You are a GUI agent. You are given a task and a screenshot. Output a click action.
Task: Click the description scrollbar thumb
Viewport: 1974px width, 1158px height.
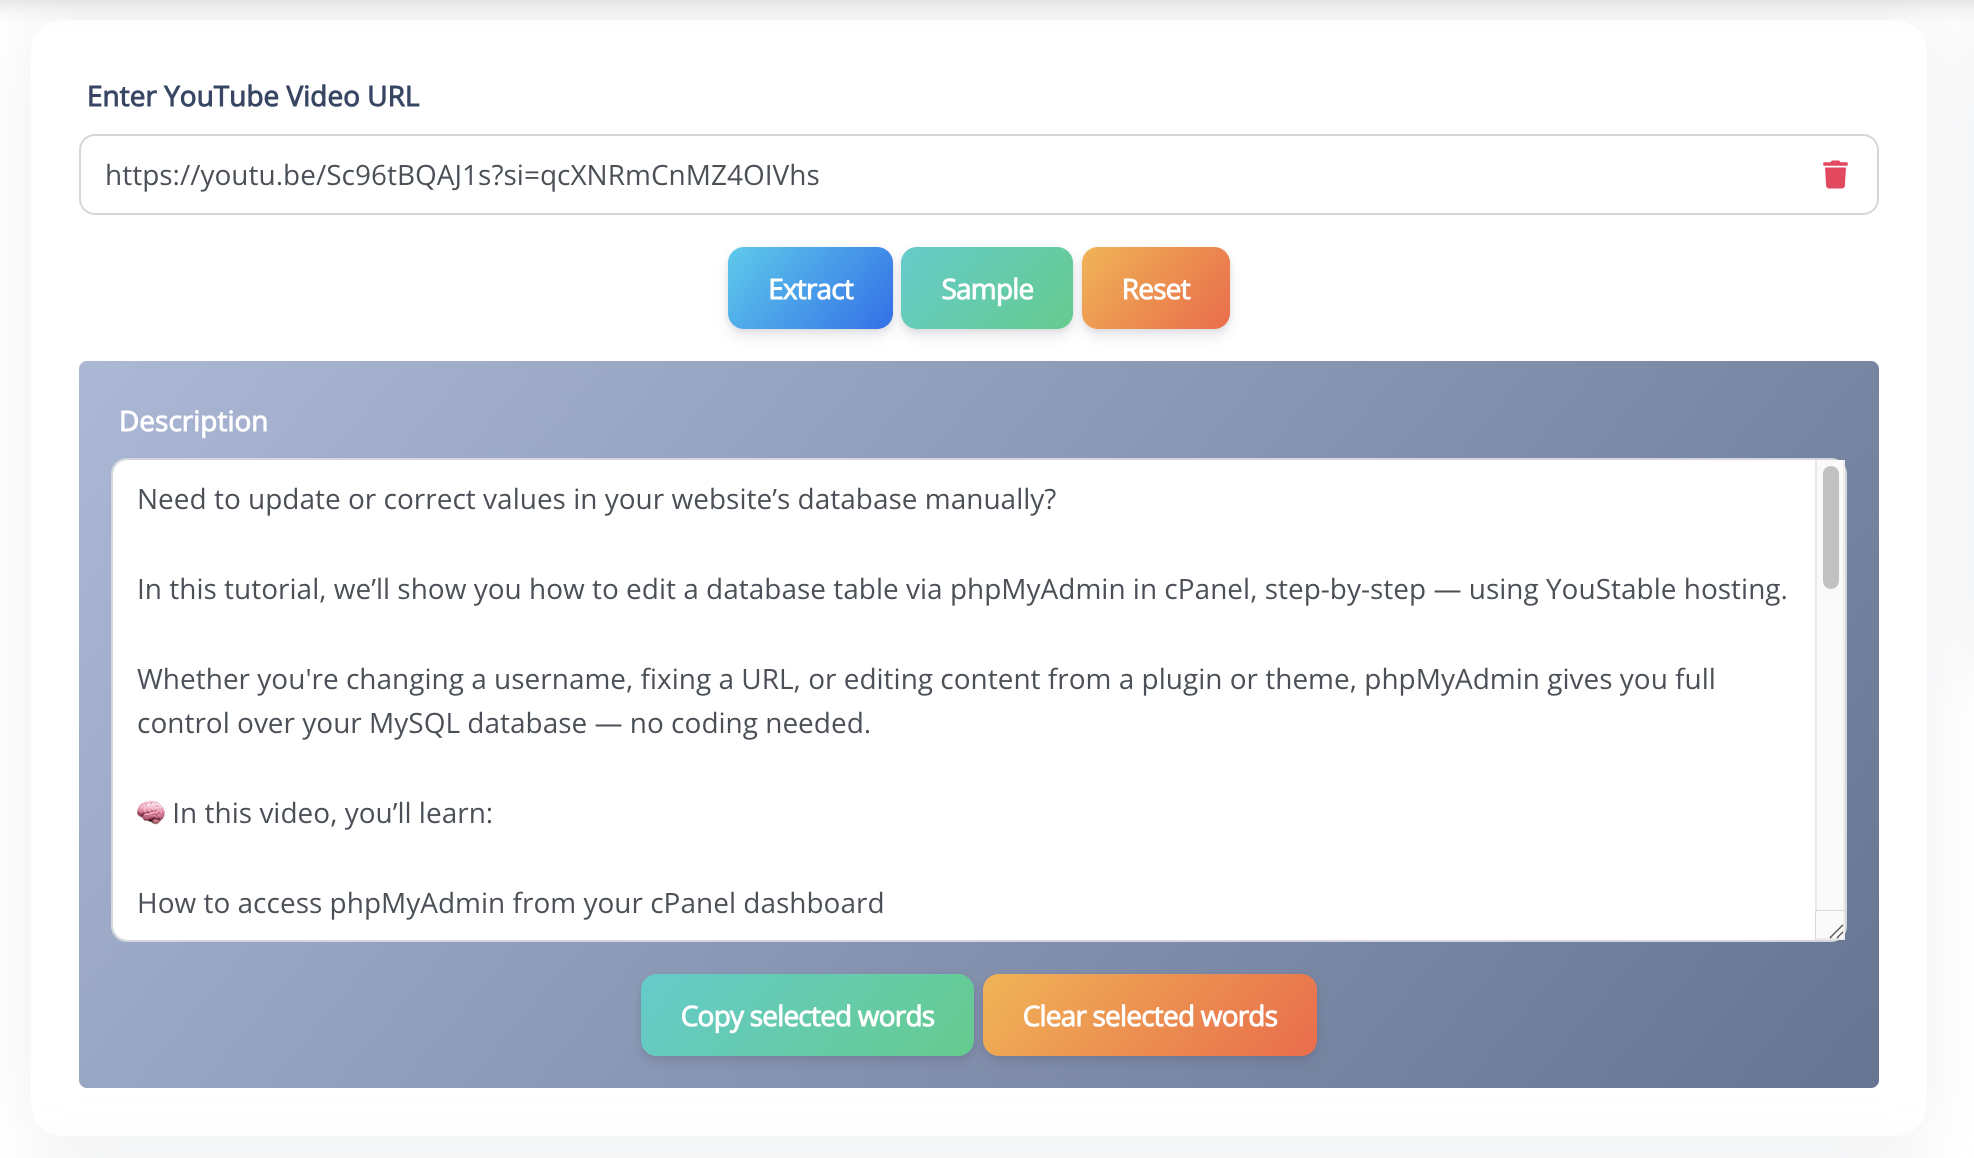tap(1831, 528)
